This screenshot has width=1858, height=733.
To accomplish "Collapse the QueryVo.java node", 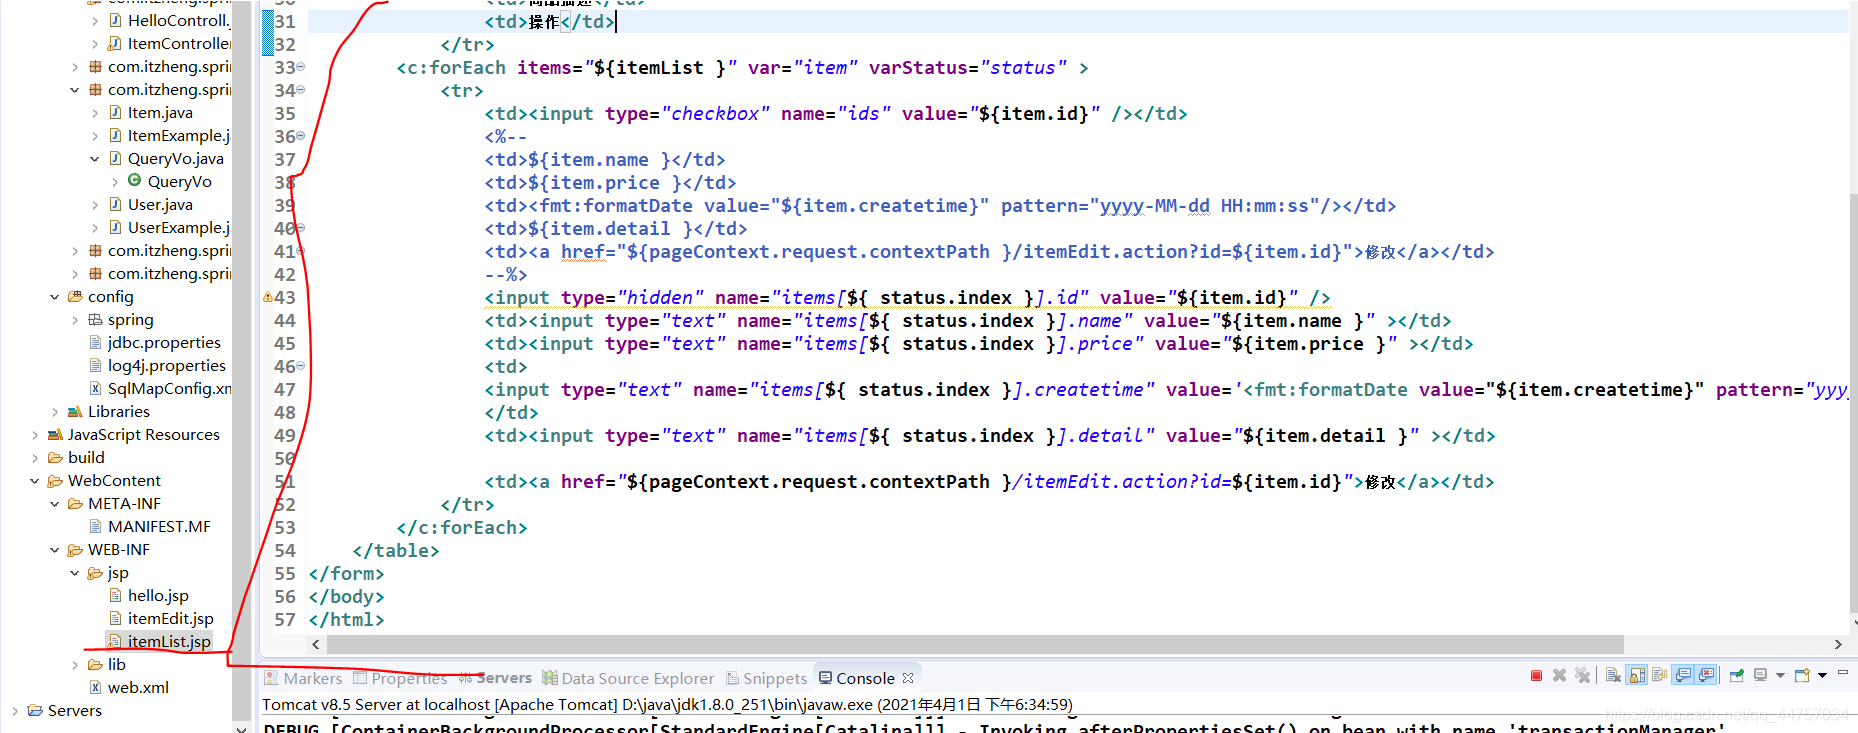I will pyautogui.click(x=95, y=158).
